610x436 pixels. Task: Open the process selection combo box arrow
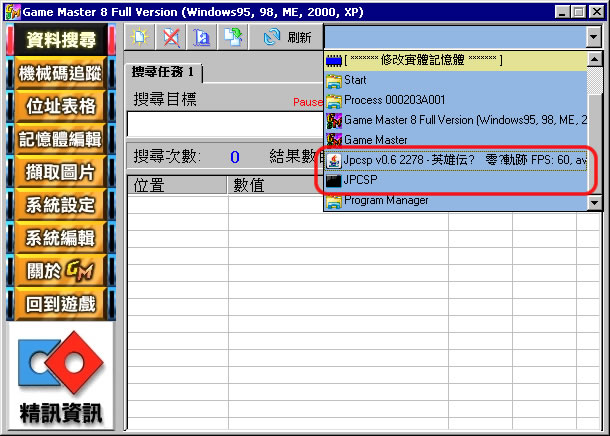pos(593,37)
